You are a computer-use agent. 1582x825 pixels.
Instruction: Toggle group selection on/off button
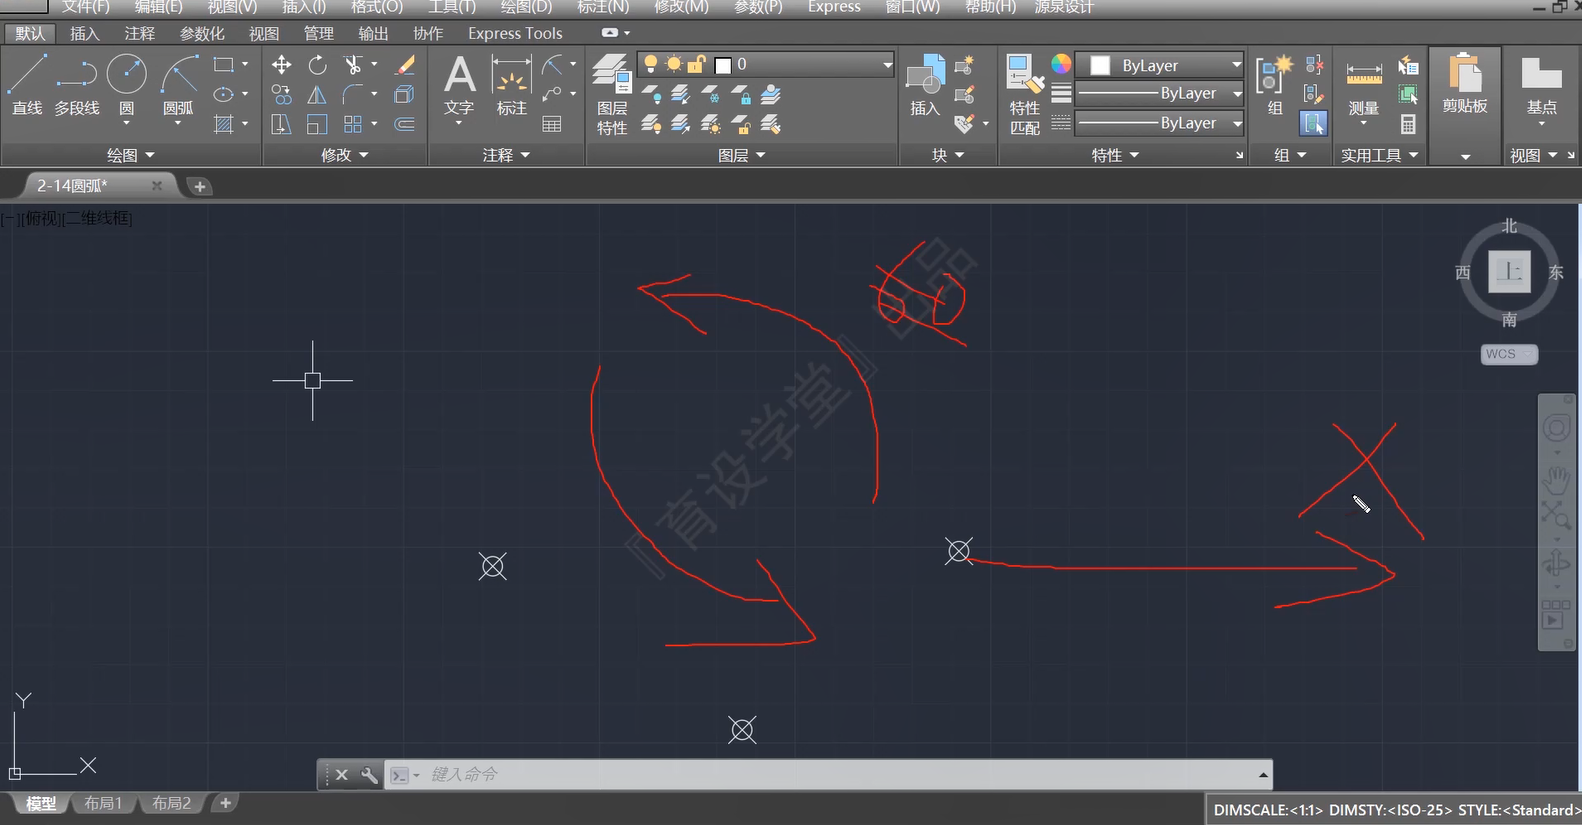click(x=1313, y=124)
